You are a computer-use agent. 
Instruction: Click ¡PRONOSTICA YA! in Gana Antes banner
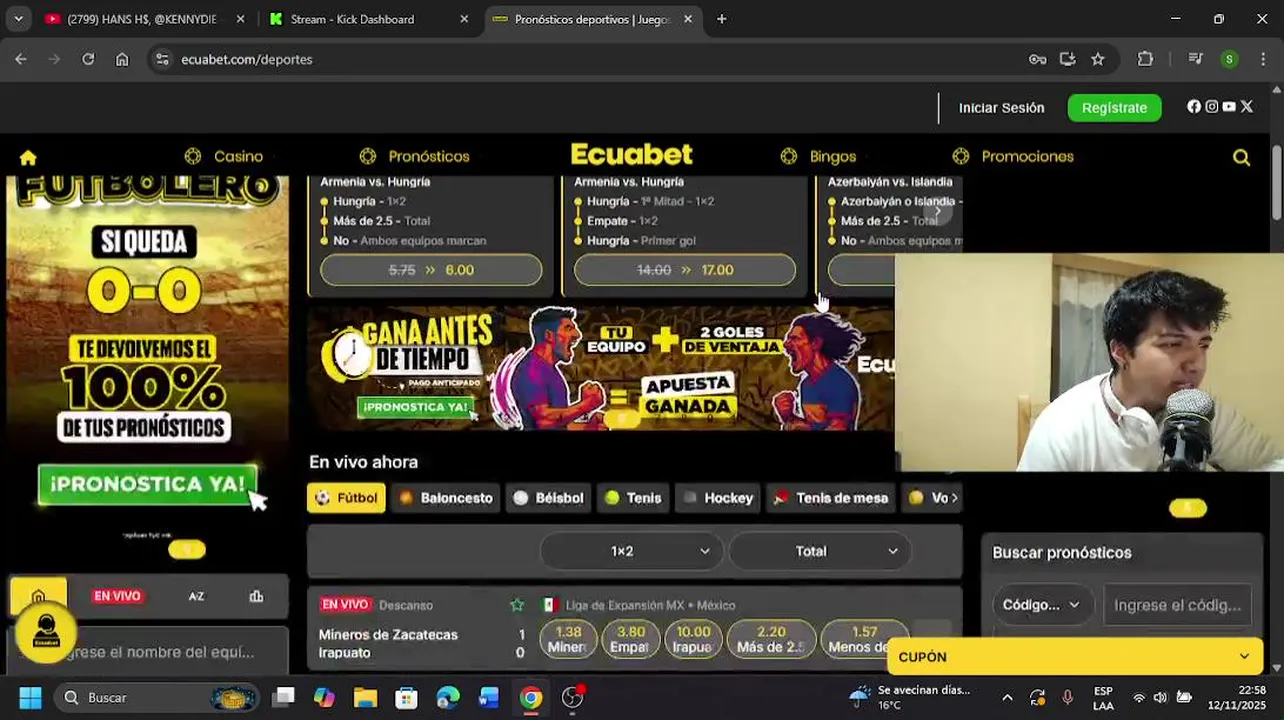click(x=415, y=407)
